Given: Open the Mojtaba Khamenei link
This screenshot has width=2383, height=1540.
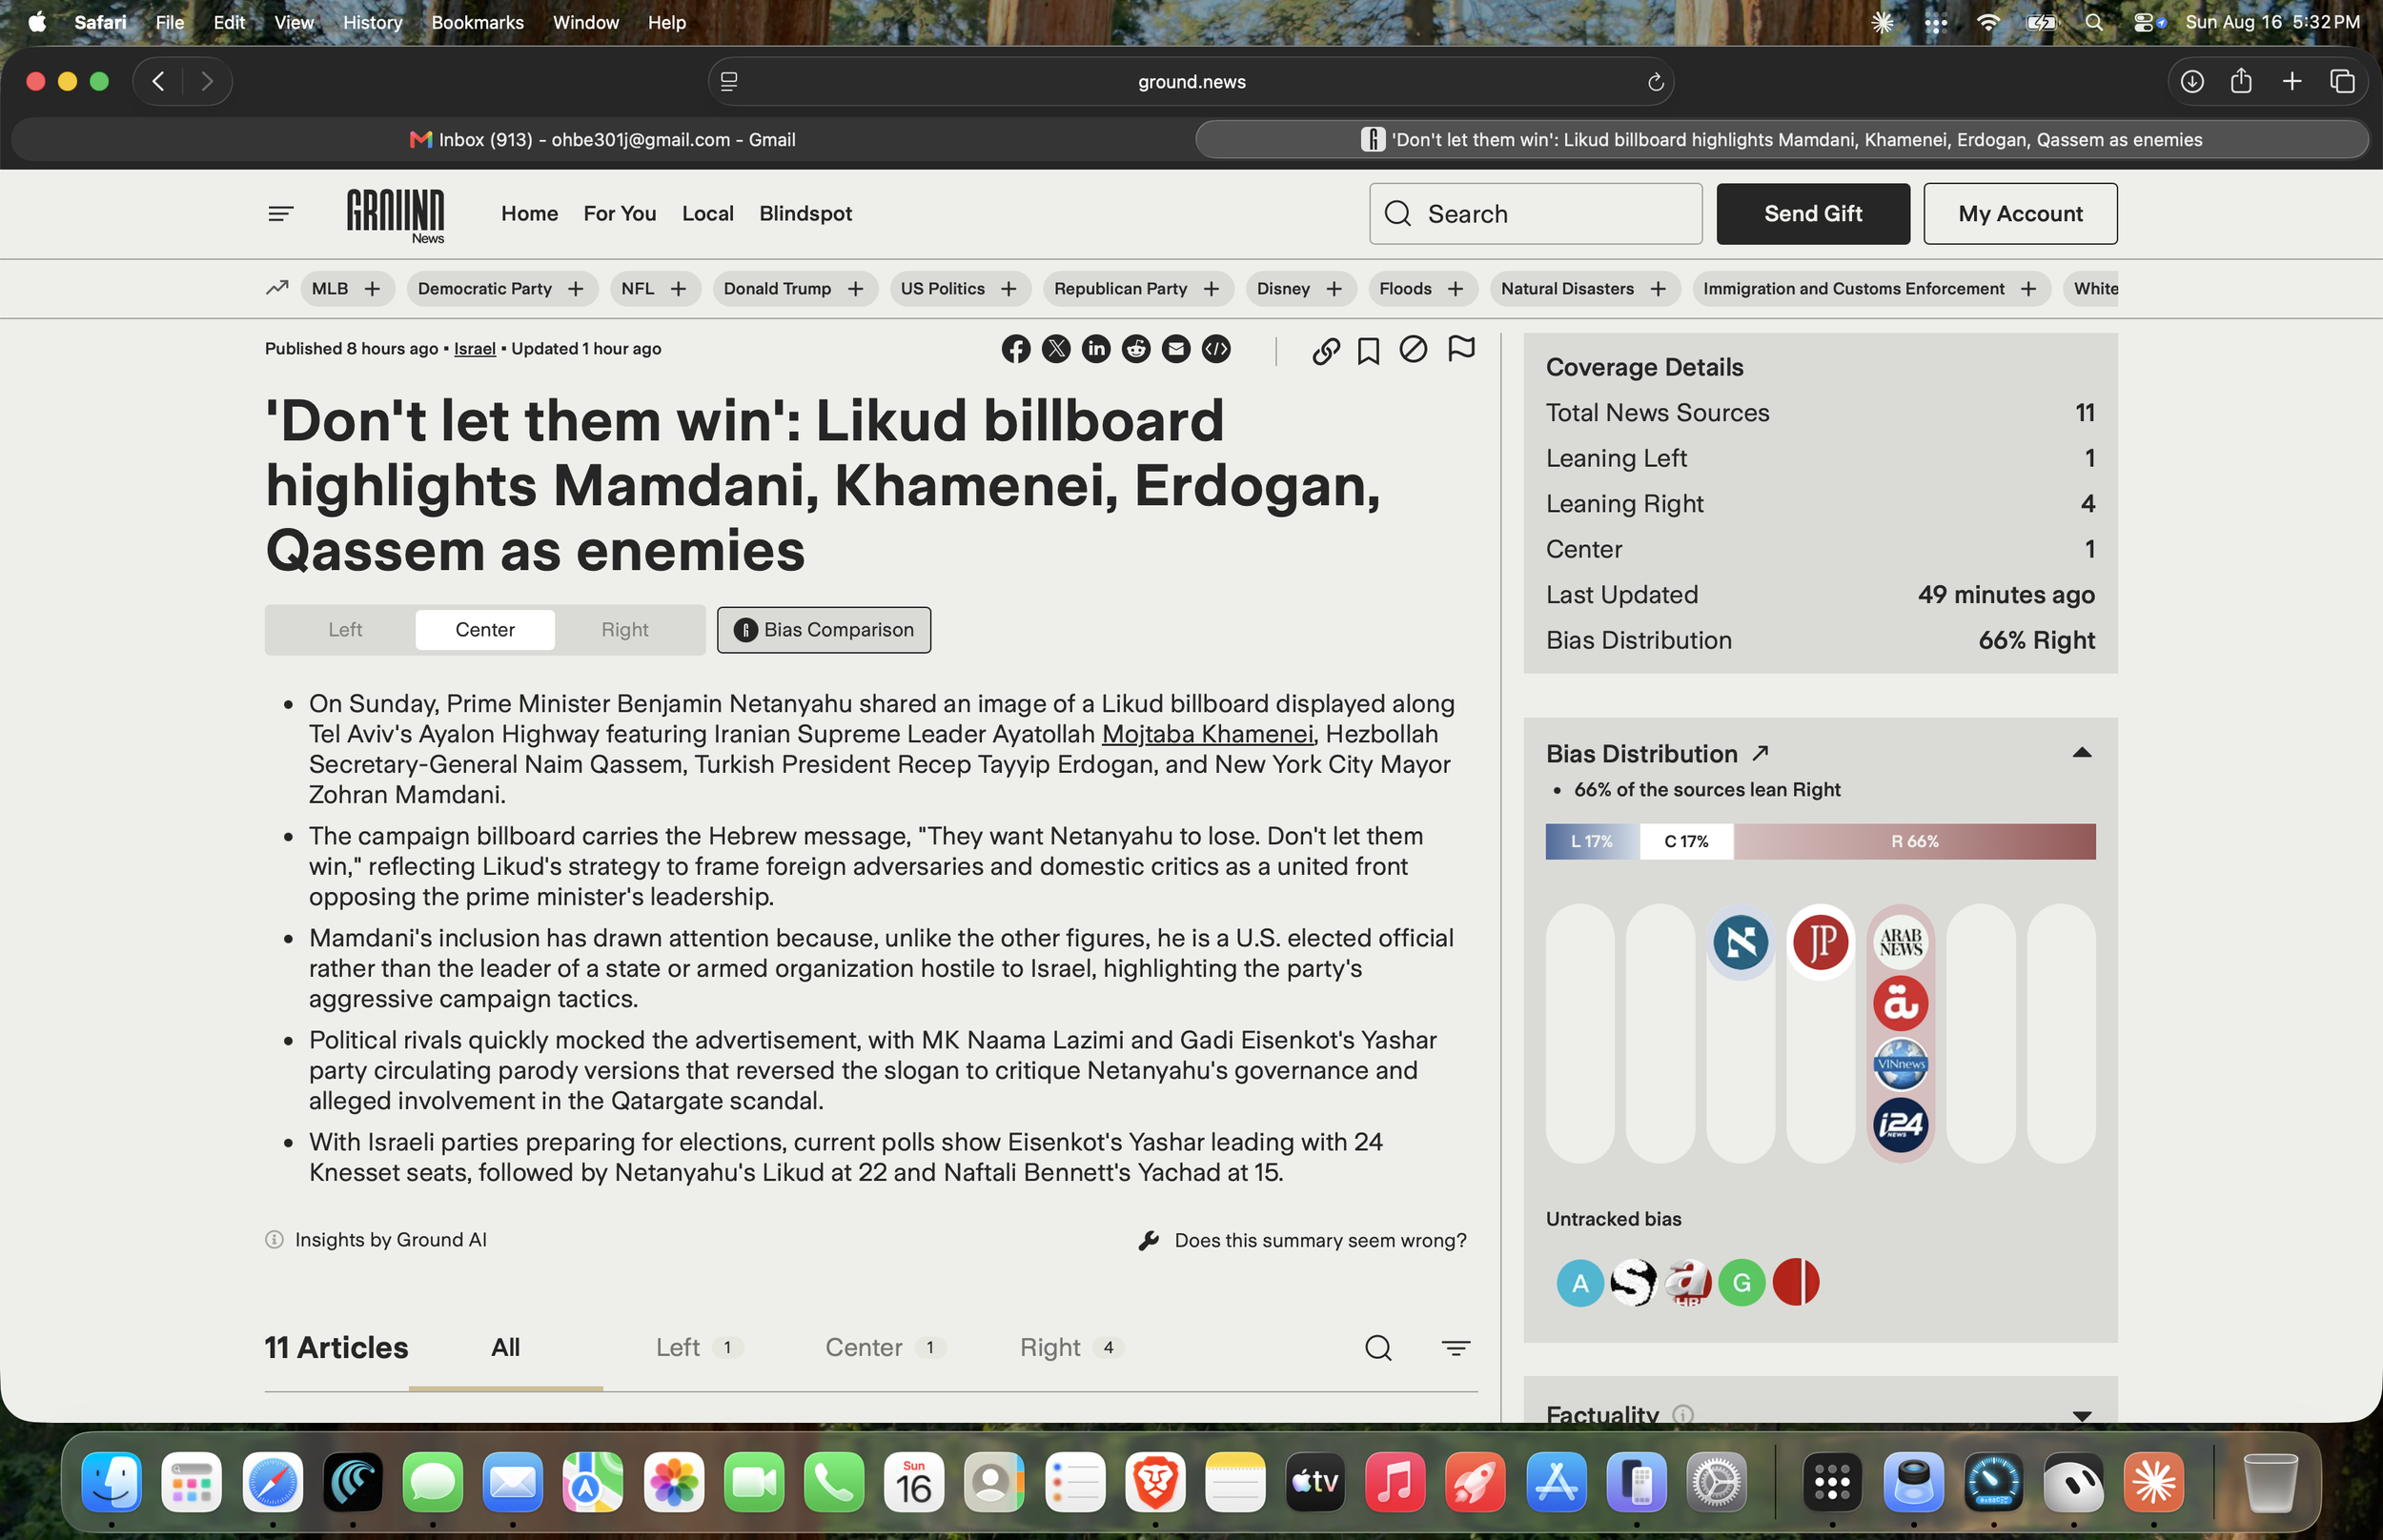Looking at the screenshot, I should tap(1208, 734).
